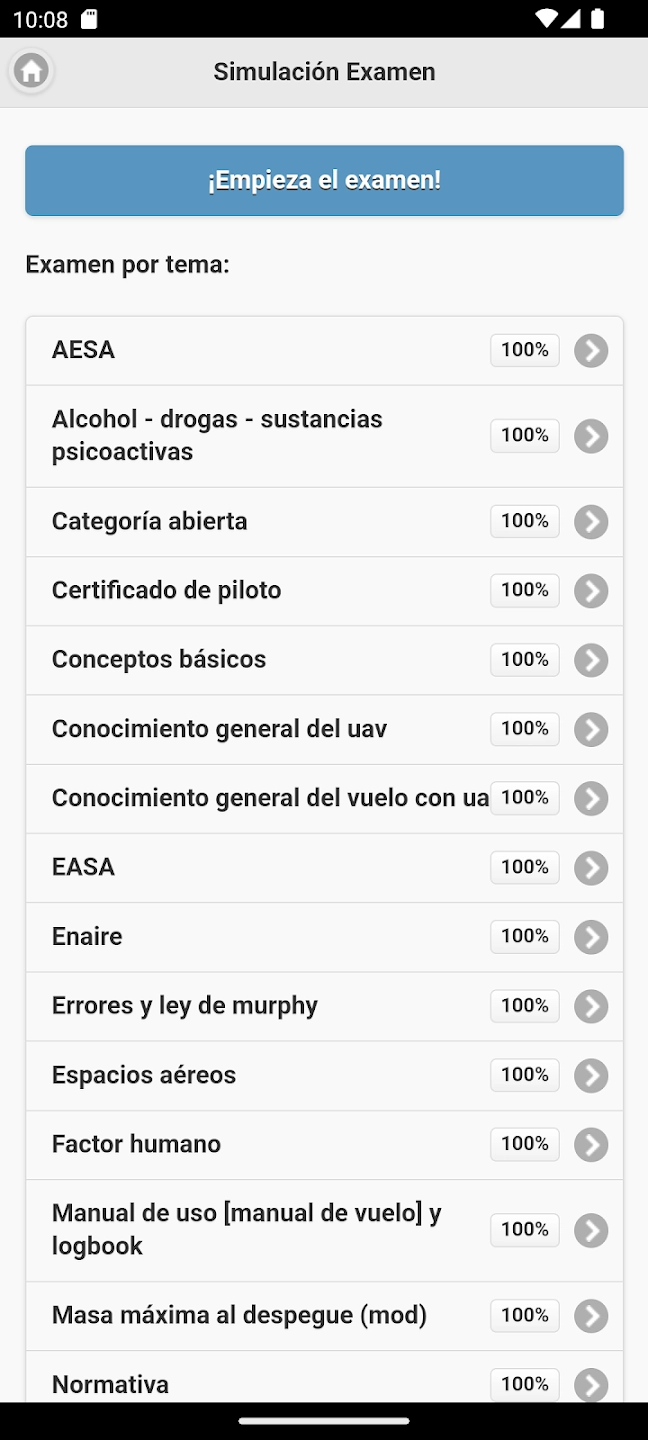Tap the home icon in header
648x1440 pixels.
tap(31, 71)
